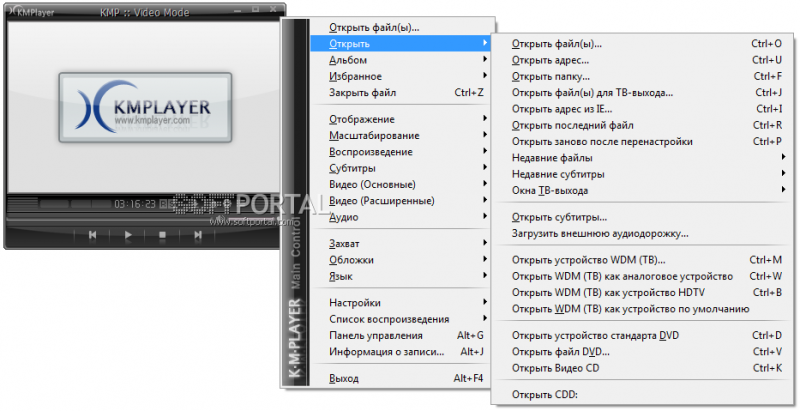This screenshot has width=800, height=411.
Task: Expand the 'Альбом' submenu
Action: (x=399, y=60)
